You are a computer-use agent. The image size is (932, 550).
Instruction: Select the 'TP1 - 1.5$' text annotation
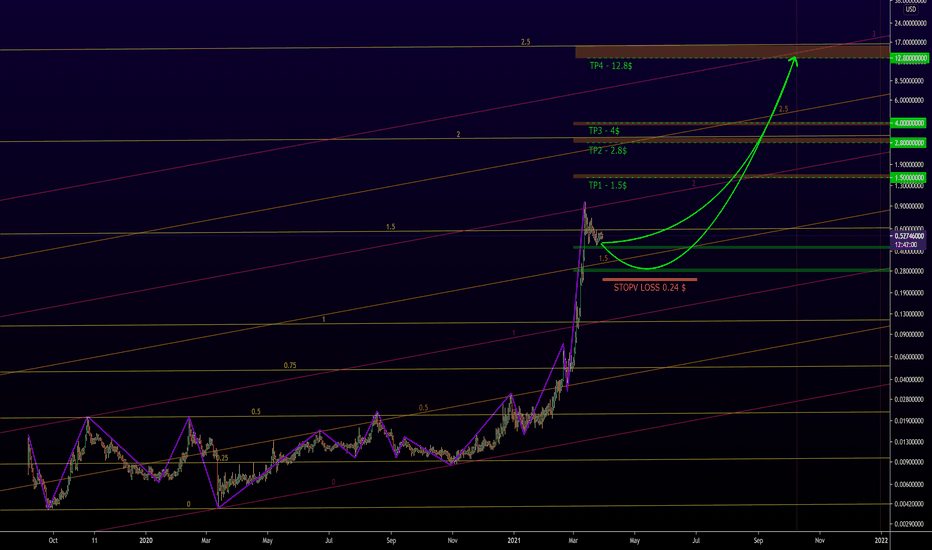point(607,186)
